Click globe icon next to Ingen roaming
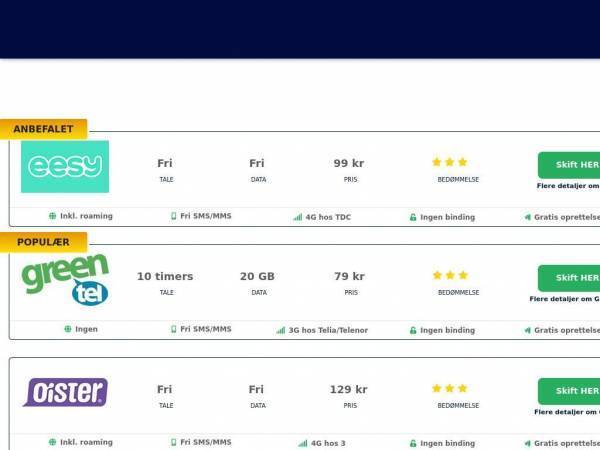This screenshot has height=450, width=600. [68, 329]
